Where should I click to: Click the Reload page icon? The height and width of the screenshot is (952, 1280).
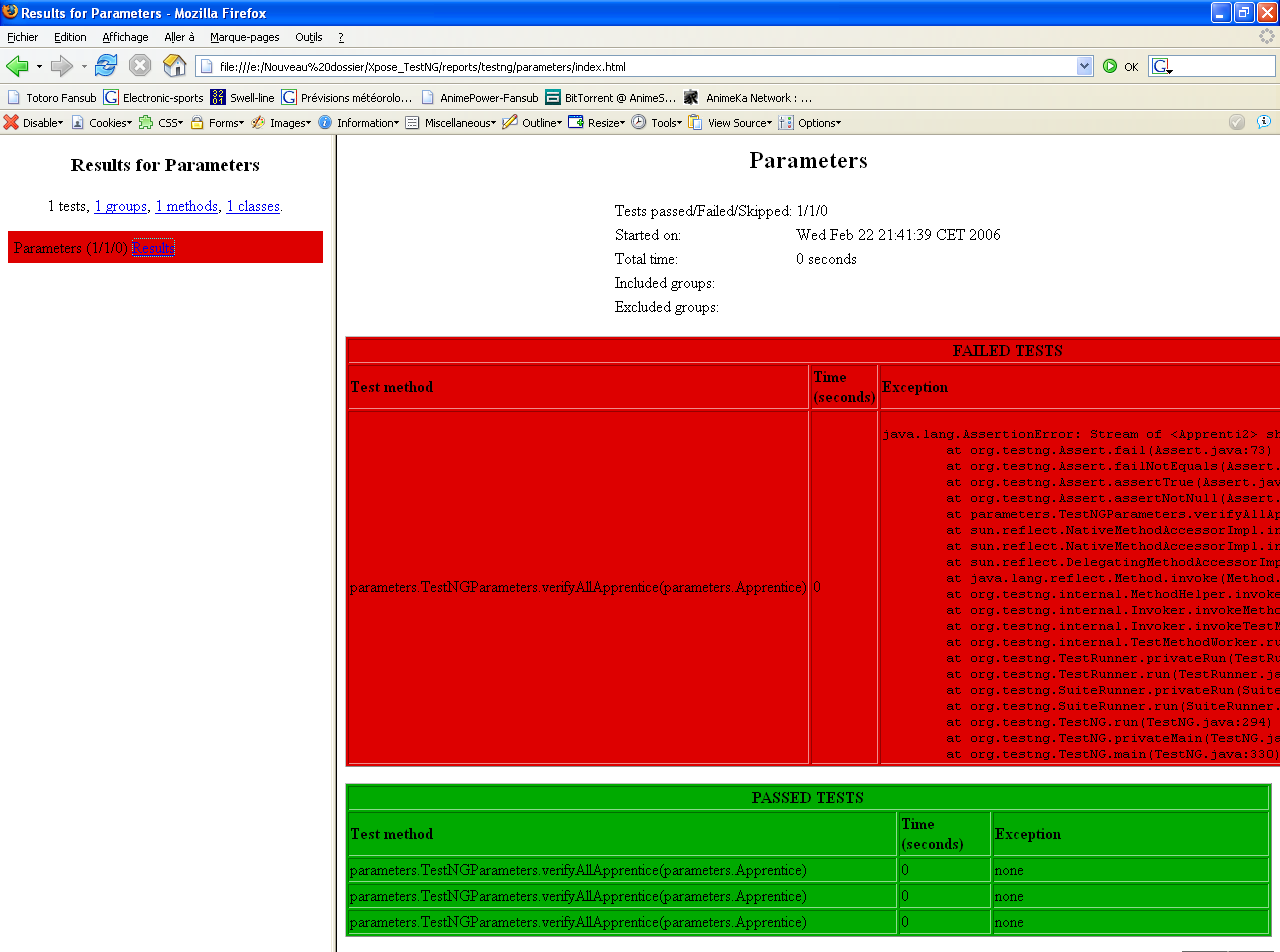106,67
